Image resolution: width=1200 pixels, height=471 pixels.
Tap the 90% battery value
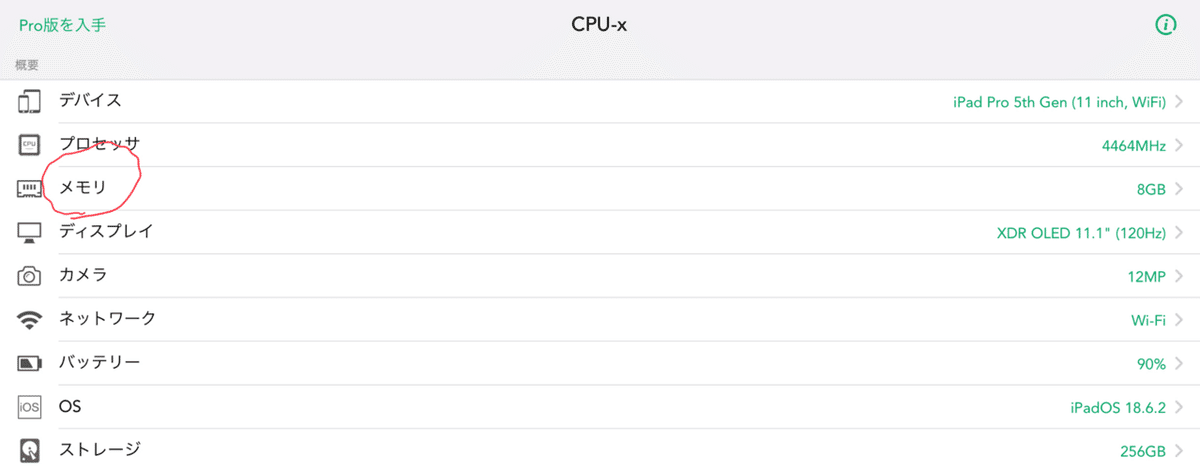click(1151, 364)
